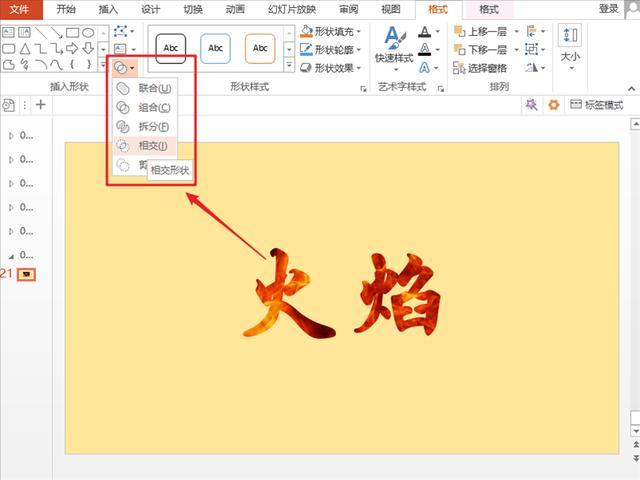
Task: Pick the elbow arrow connector shape
Action: (x=56, y=49)
